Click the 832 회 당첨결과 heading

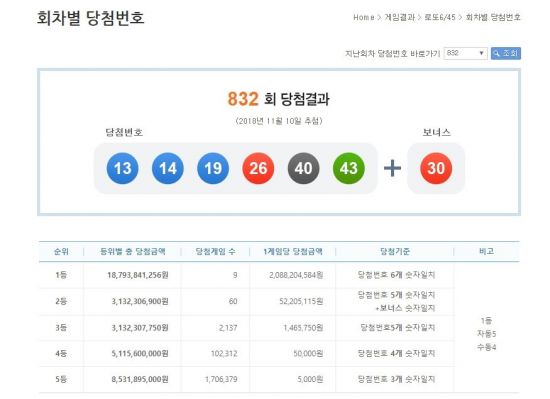(279, 99)
